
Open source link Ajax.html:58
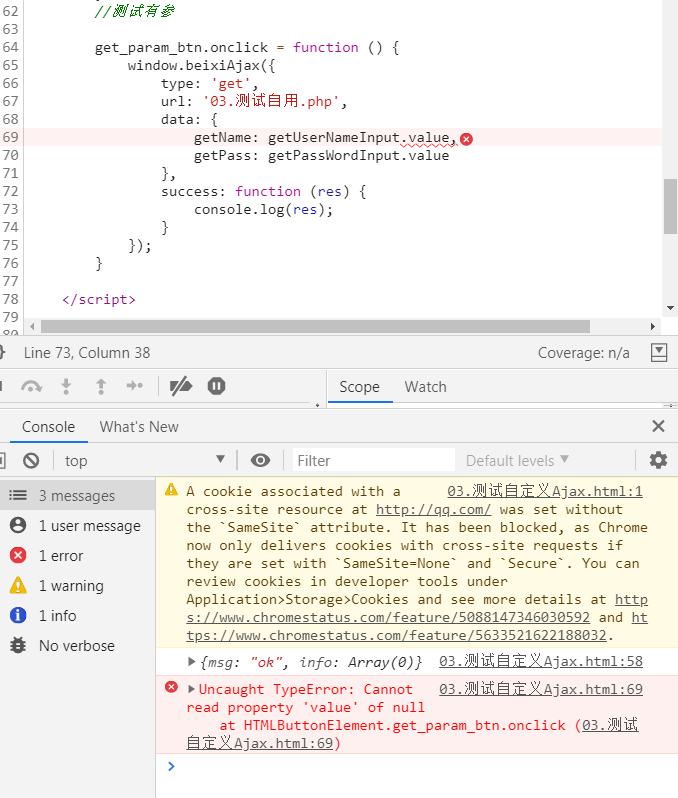(541, 661)
